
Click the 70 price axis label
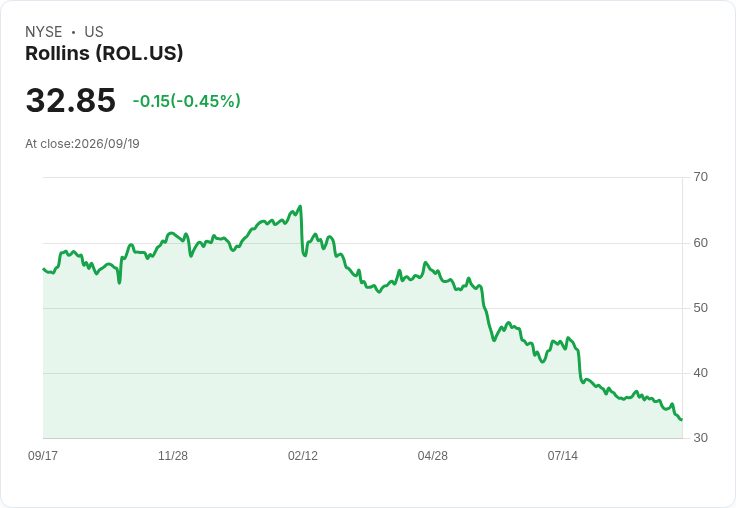pyautogui.click(x=700, y=177)
